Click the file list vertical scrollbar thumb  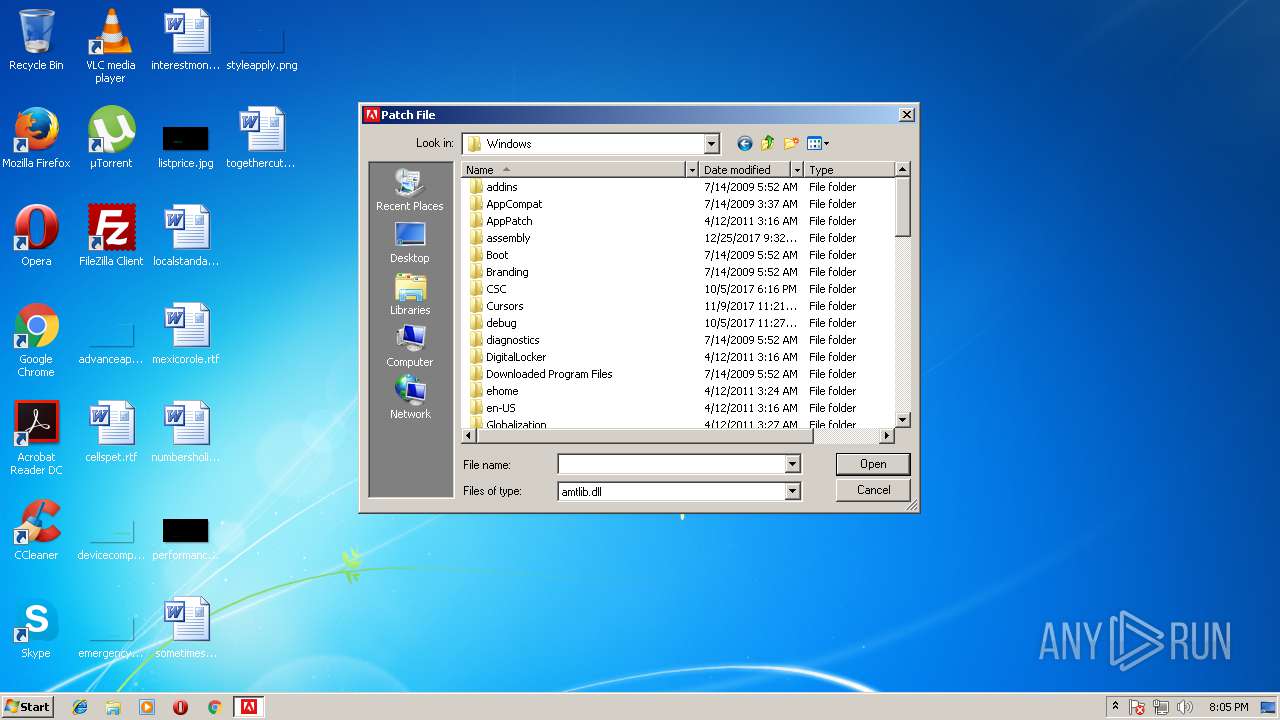(x=902, y=207)
